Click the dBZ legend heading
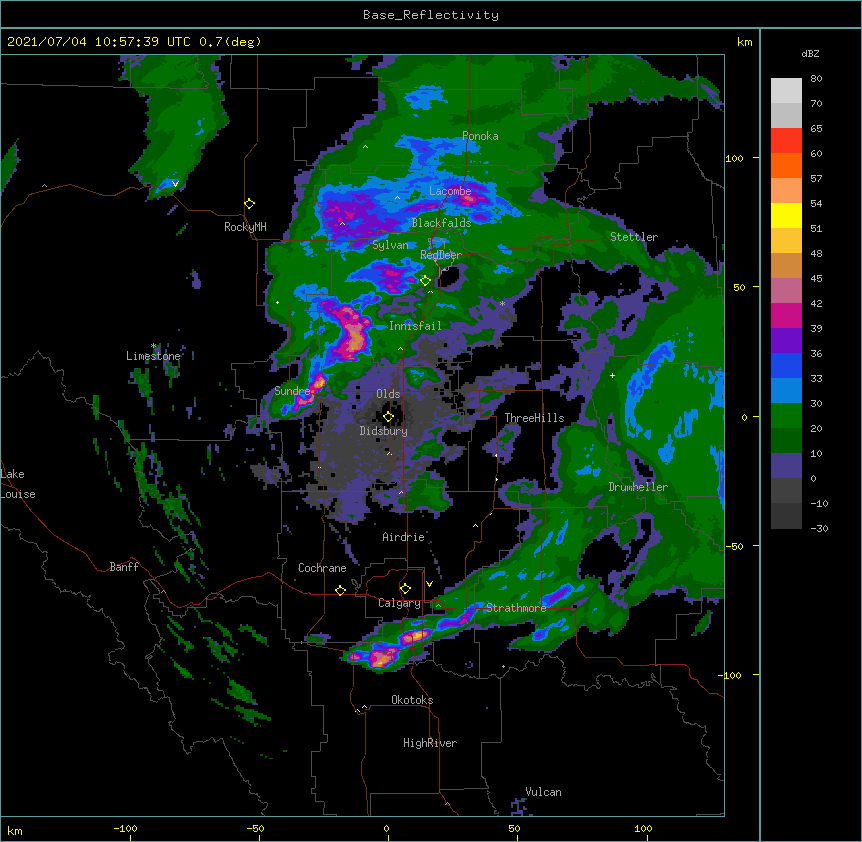The image size is (862, 842). click(810, 53)
